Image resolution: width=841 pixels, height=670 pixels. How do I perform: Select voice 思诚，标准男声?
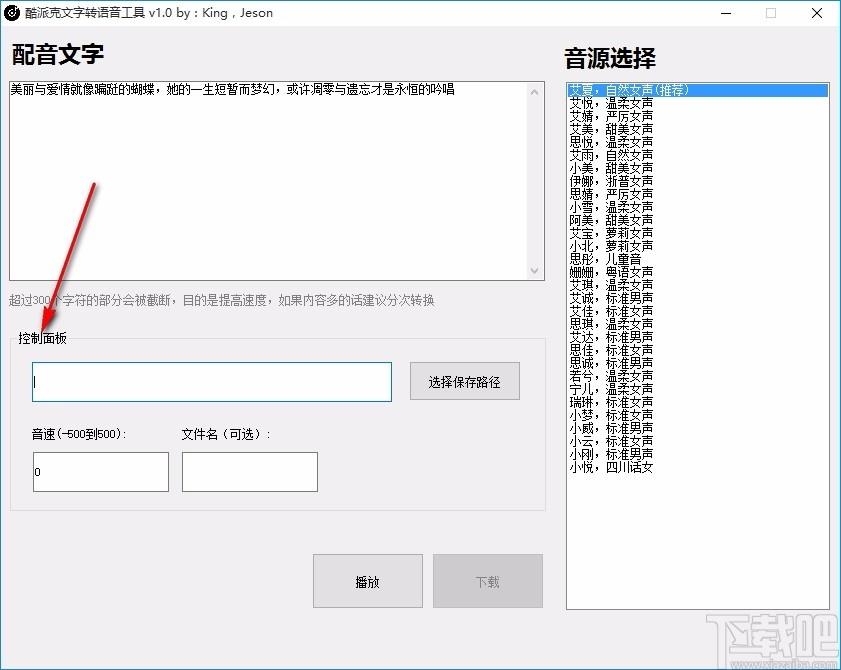(697, 363)
